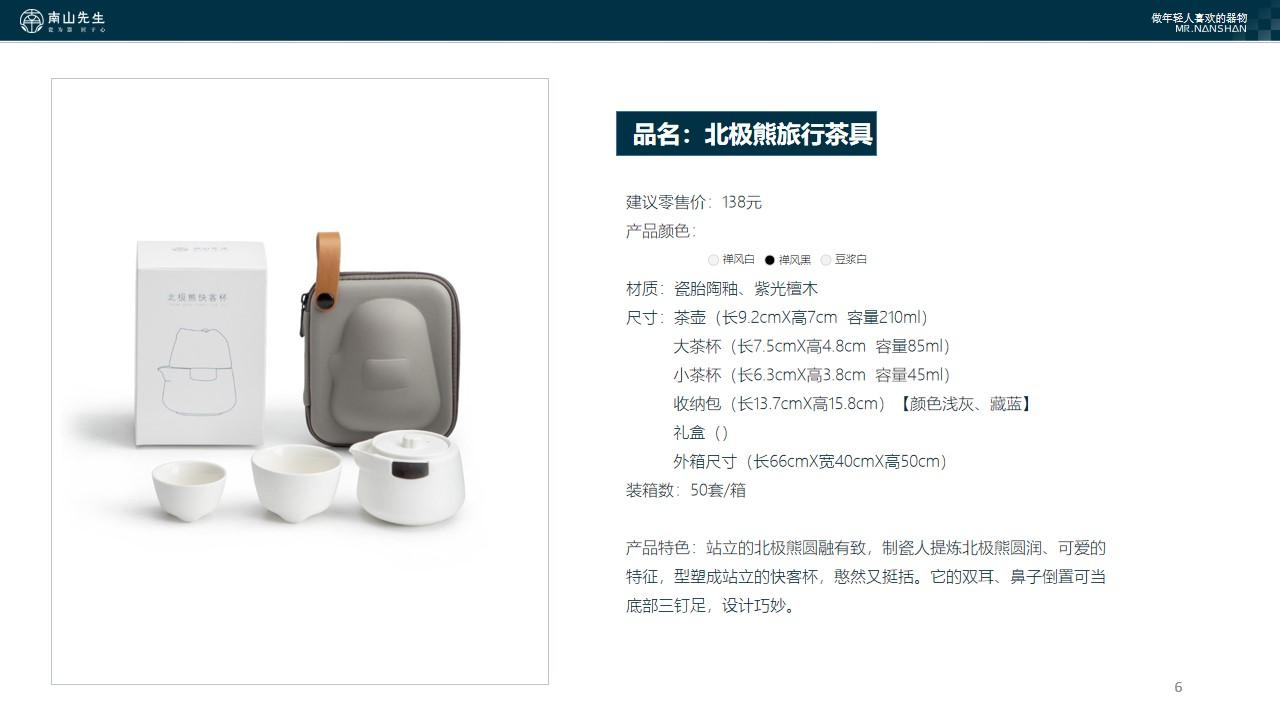Click the 外箱尺寸 carton size line
The width and height of the screenshot is (1280, 720).
pyautogui.click(x=810, y=462)
